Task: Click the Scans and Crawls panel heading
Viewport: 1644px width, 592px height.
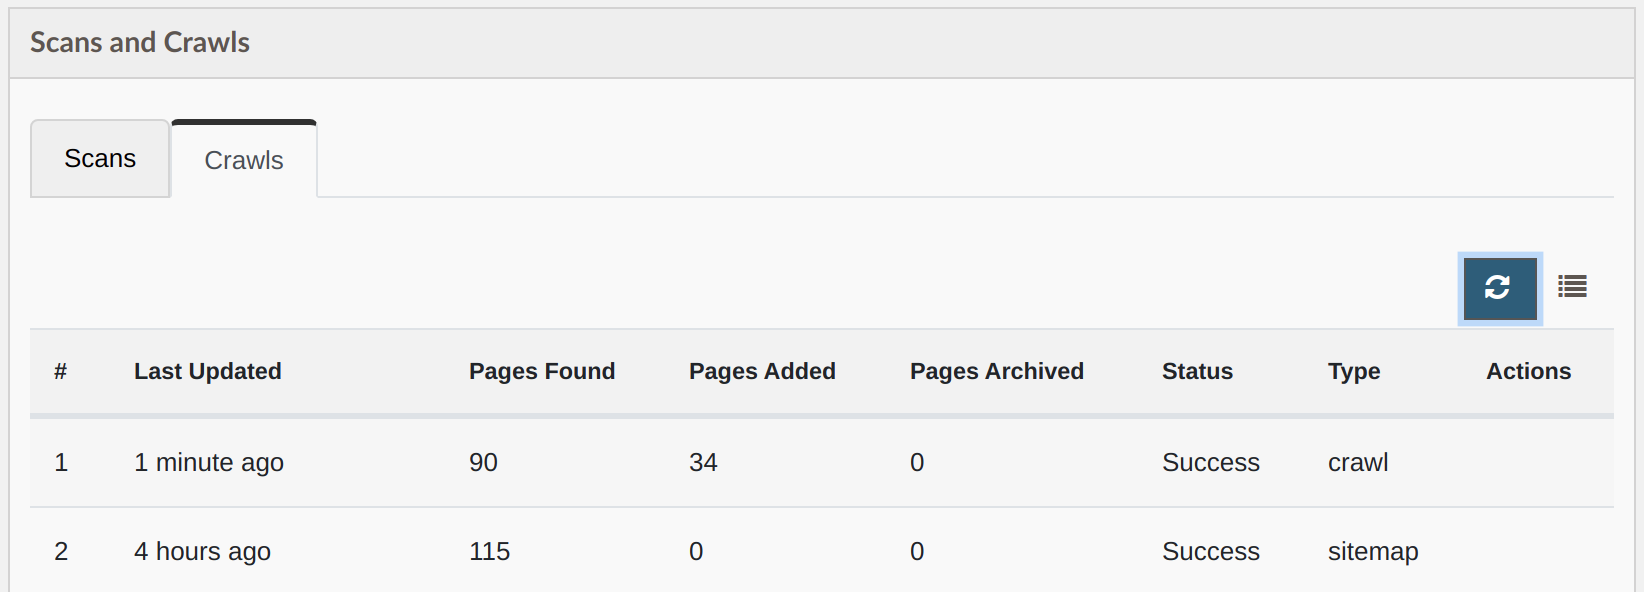Action: 140,42
